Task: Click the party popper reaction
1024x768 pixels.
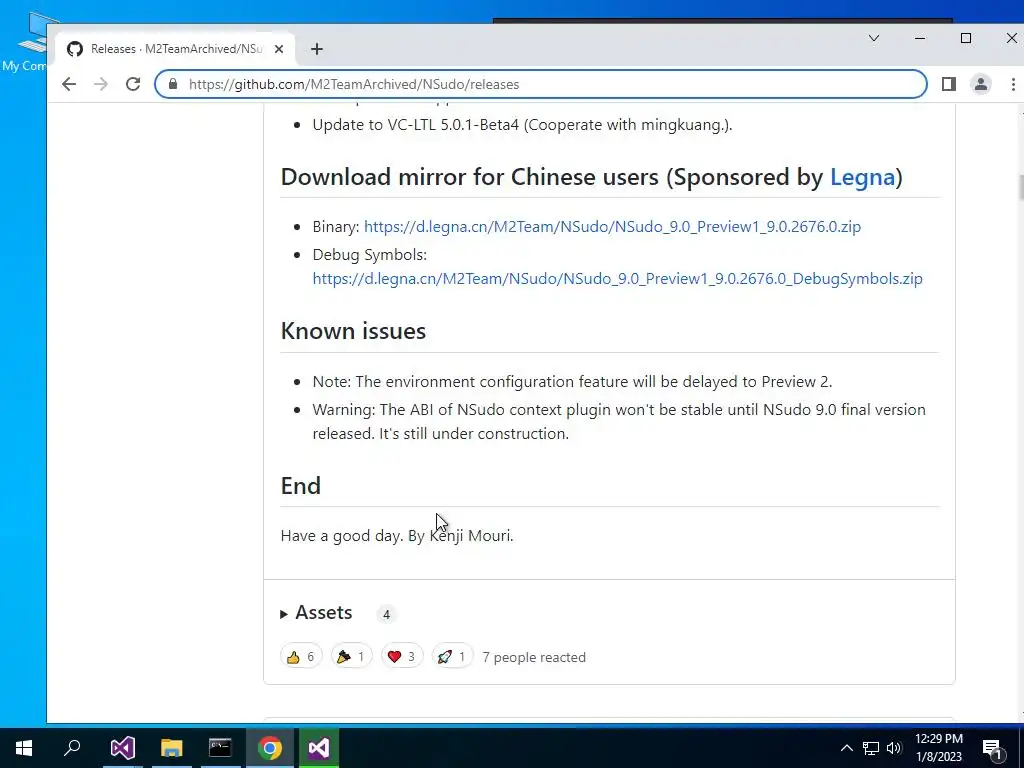Action: point(351,656)
